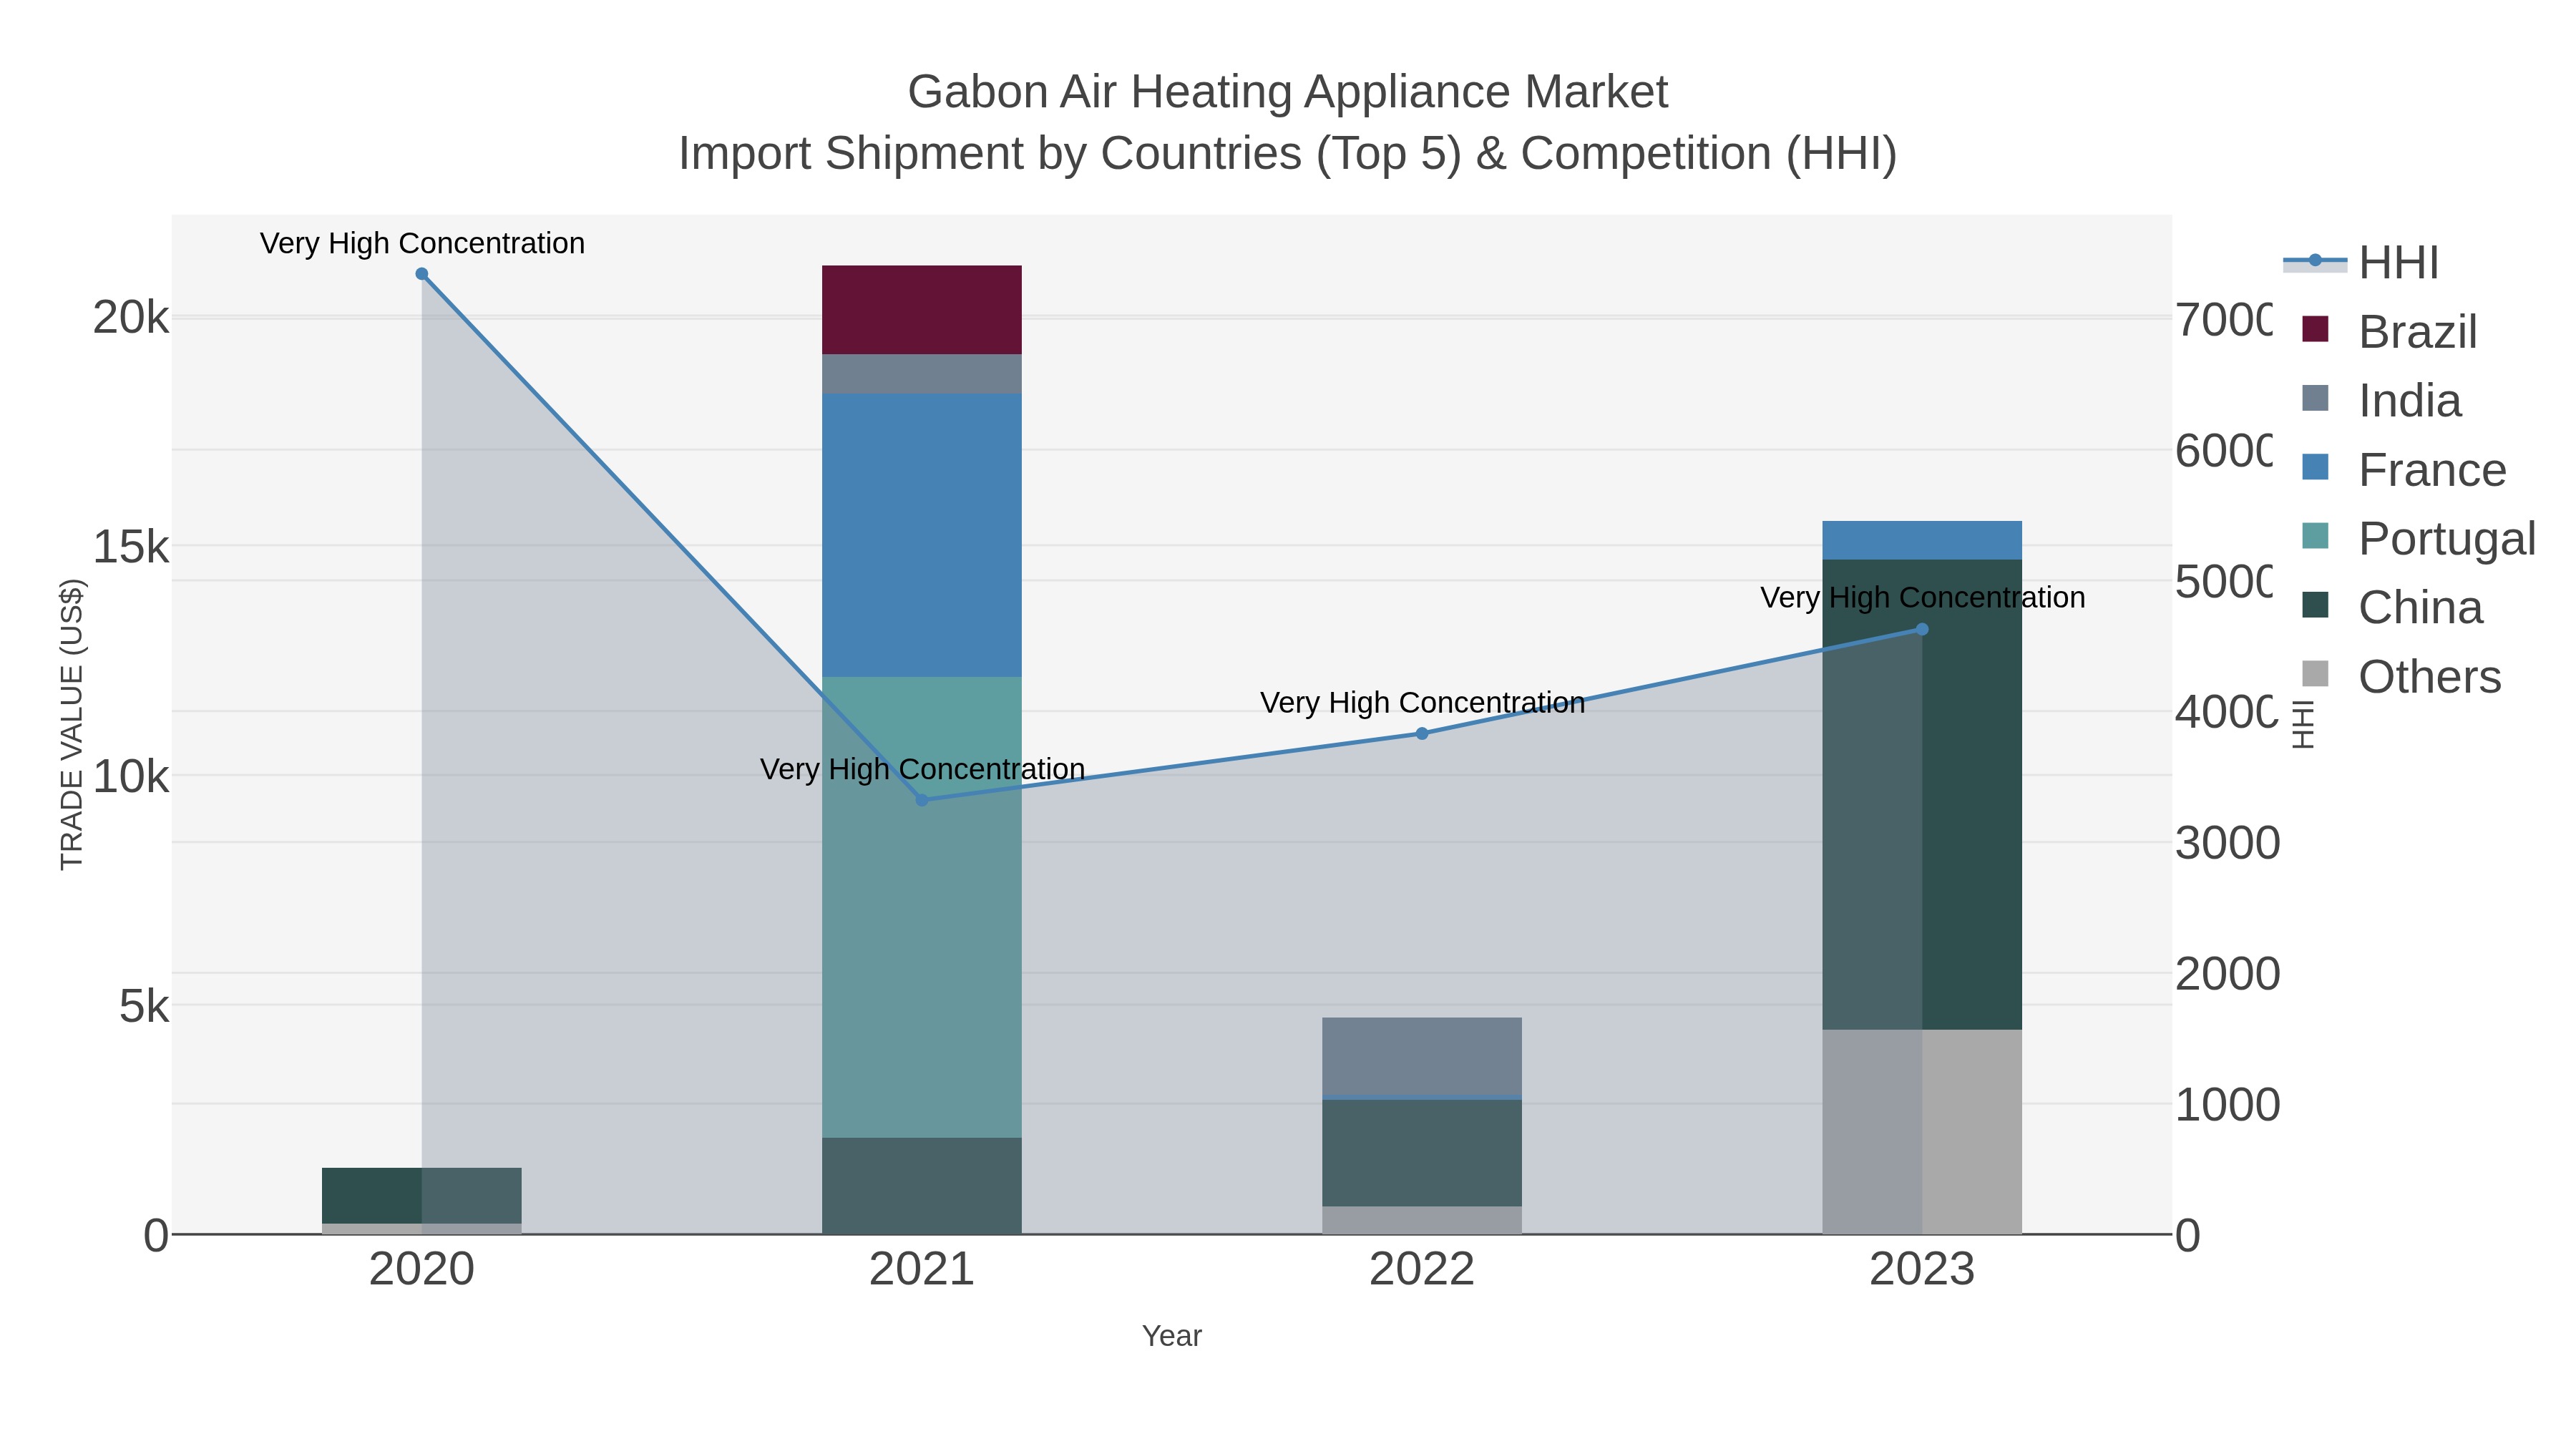2576x1449 pixels.
Task: Click the 2023 x-axis year label
Action: pyautogui.click(x=1922, y=1270)
